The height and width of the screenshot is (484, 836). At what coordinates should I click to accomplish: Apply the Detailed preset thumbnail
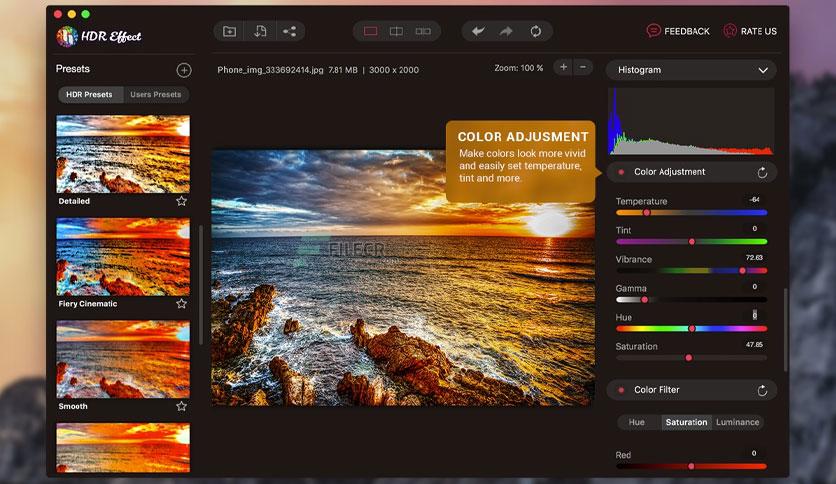[x=123, y=154]
